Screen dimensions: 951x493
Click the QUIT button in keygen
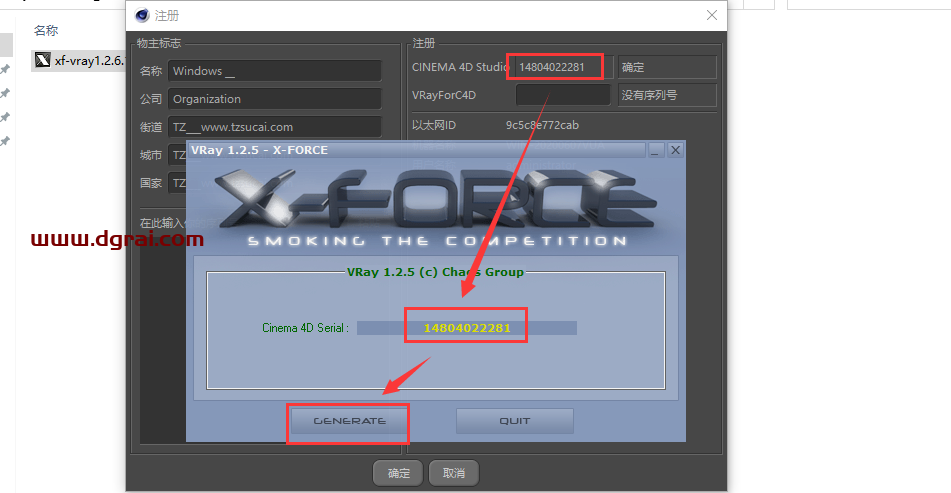point(514,421)
